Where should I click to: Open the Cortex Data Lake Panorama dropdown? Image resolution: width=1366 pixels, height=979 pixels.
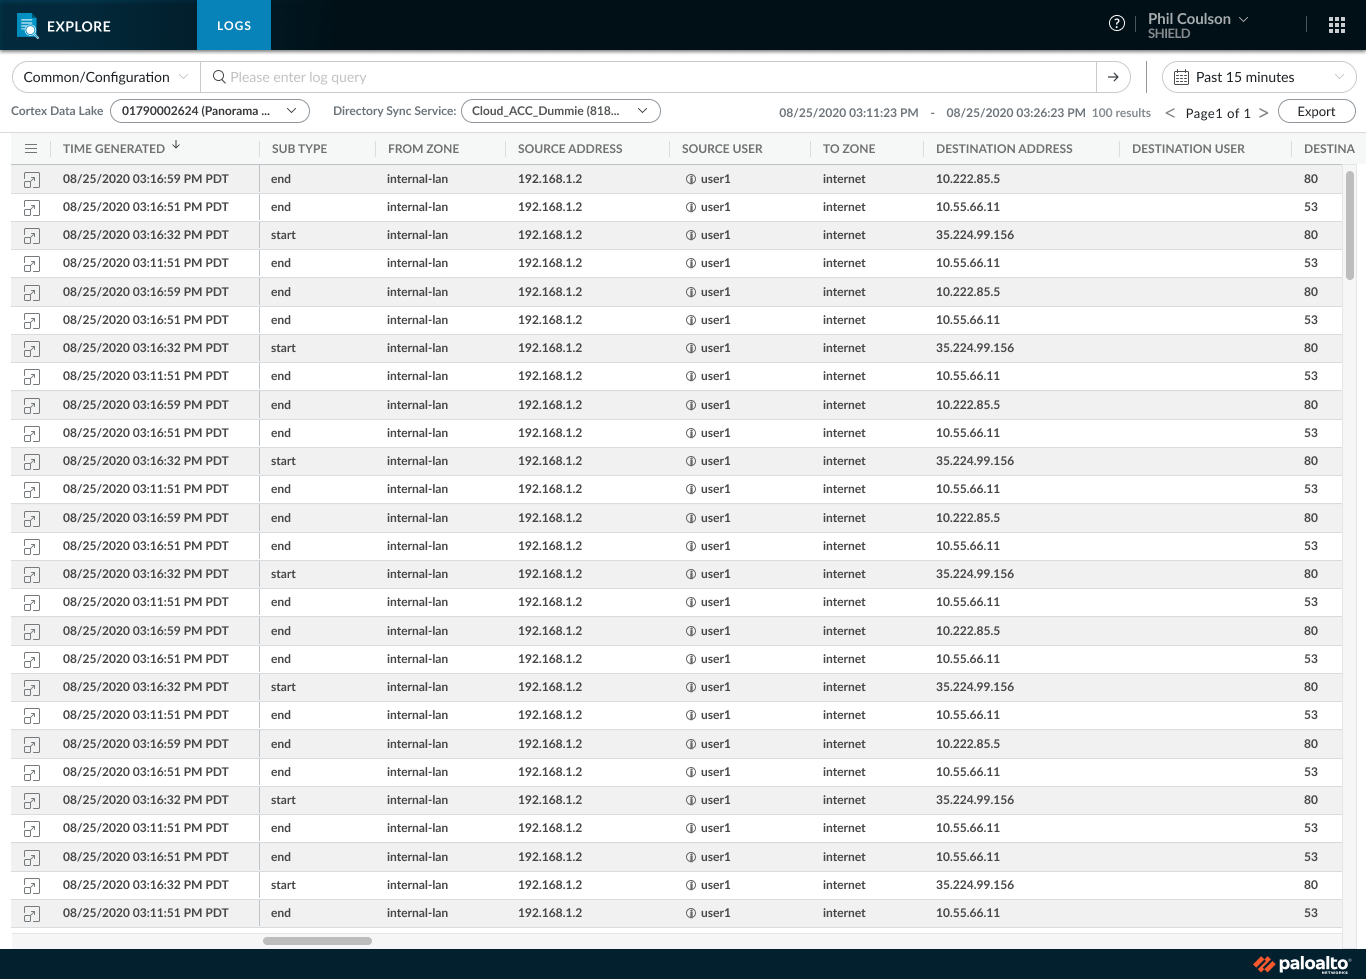[x=210, y=111]
